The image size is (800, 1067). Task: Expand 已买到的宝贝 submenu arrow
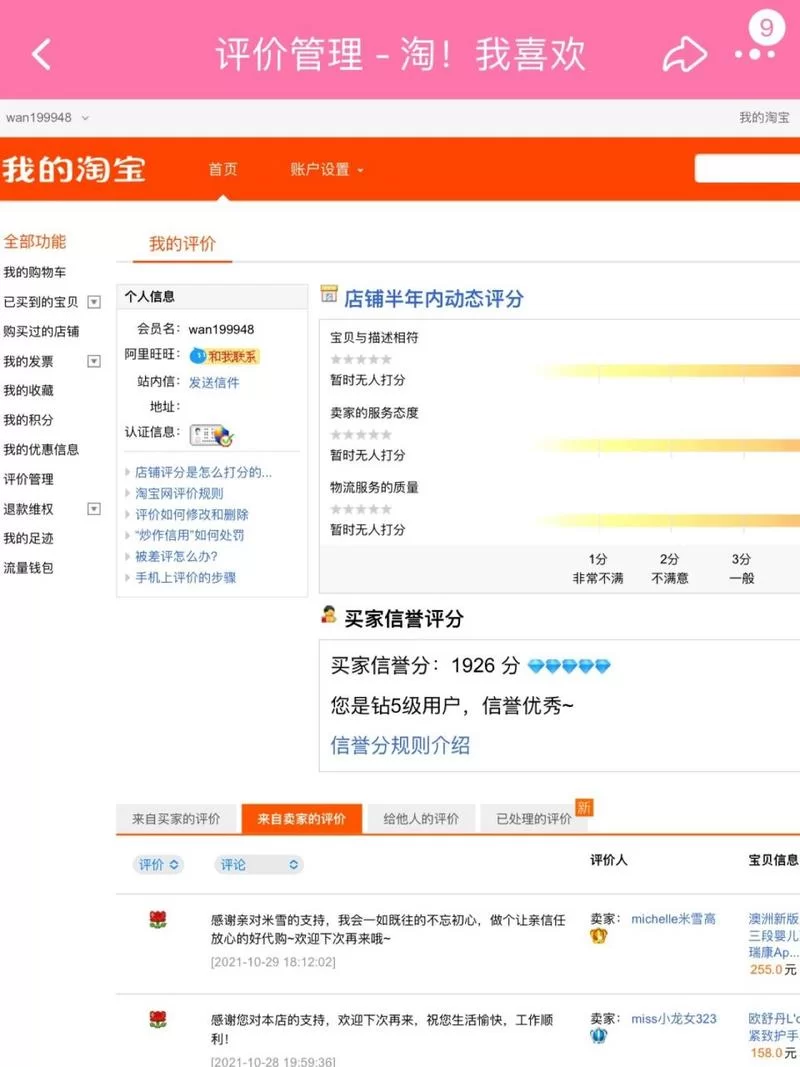coord(95,302)
